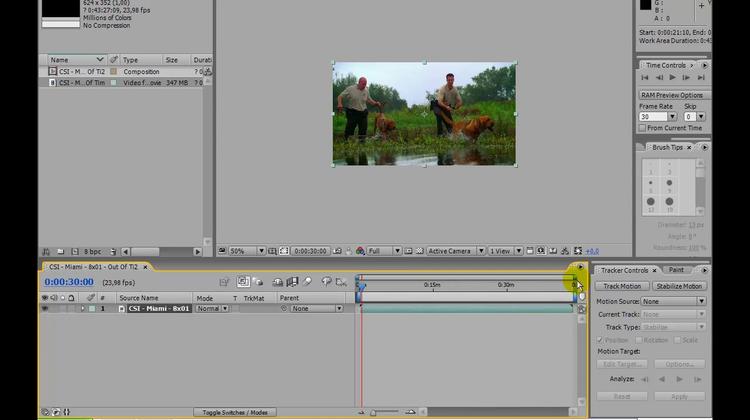Toggle transparency grid icon
This screenshot has height=420, width=750.
tap(419, 251)
